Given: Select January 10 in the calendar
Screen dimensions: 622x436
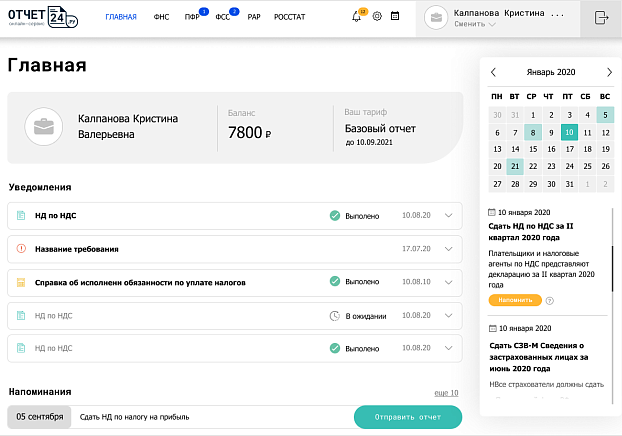Looking at the screenshot, I should (569, 133).
